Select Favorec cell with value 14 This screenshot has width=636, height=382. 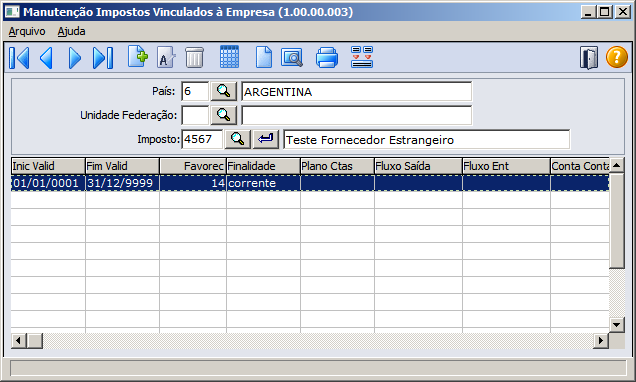click(x=193, y=183)
